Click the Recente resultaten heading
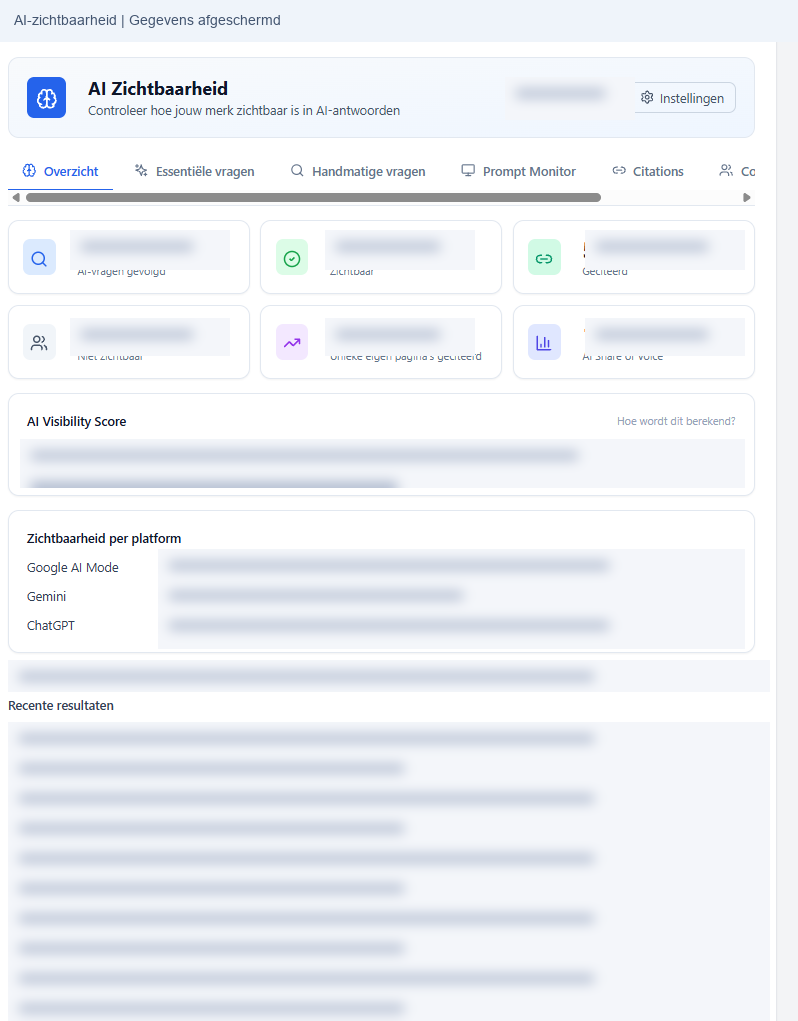The width and height of the screenshot is (798, 1021). tap(61, 705)
